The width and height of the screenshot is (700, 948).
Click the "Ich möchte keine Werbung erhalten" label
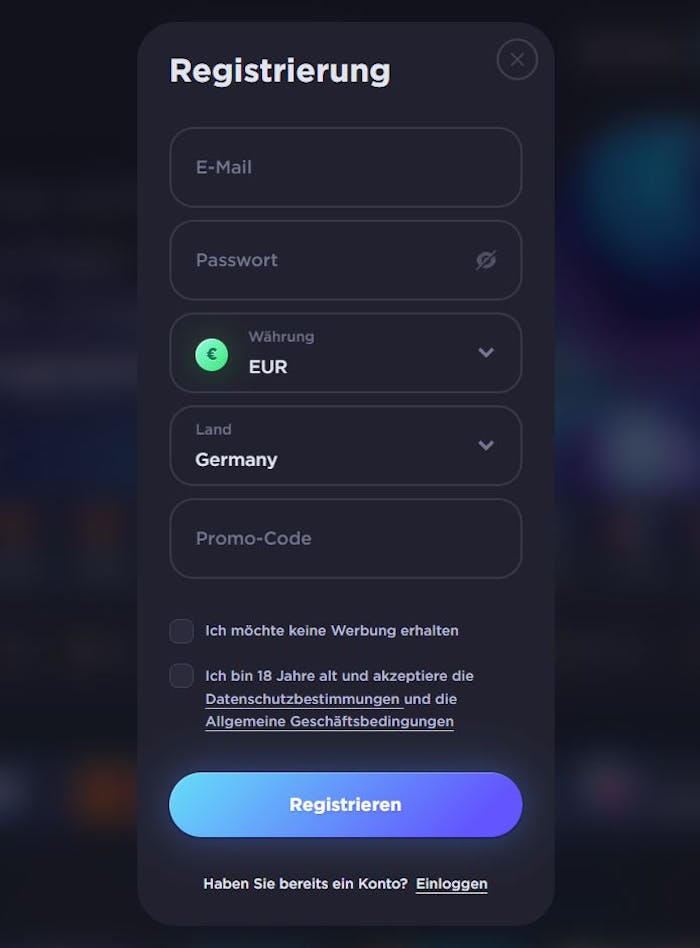[x=332, y=631]
